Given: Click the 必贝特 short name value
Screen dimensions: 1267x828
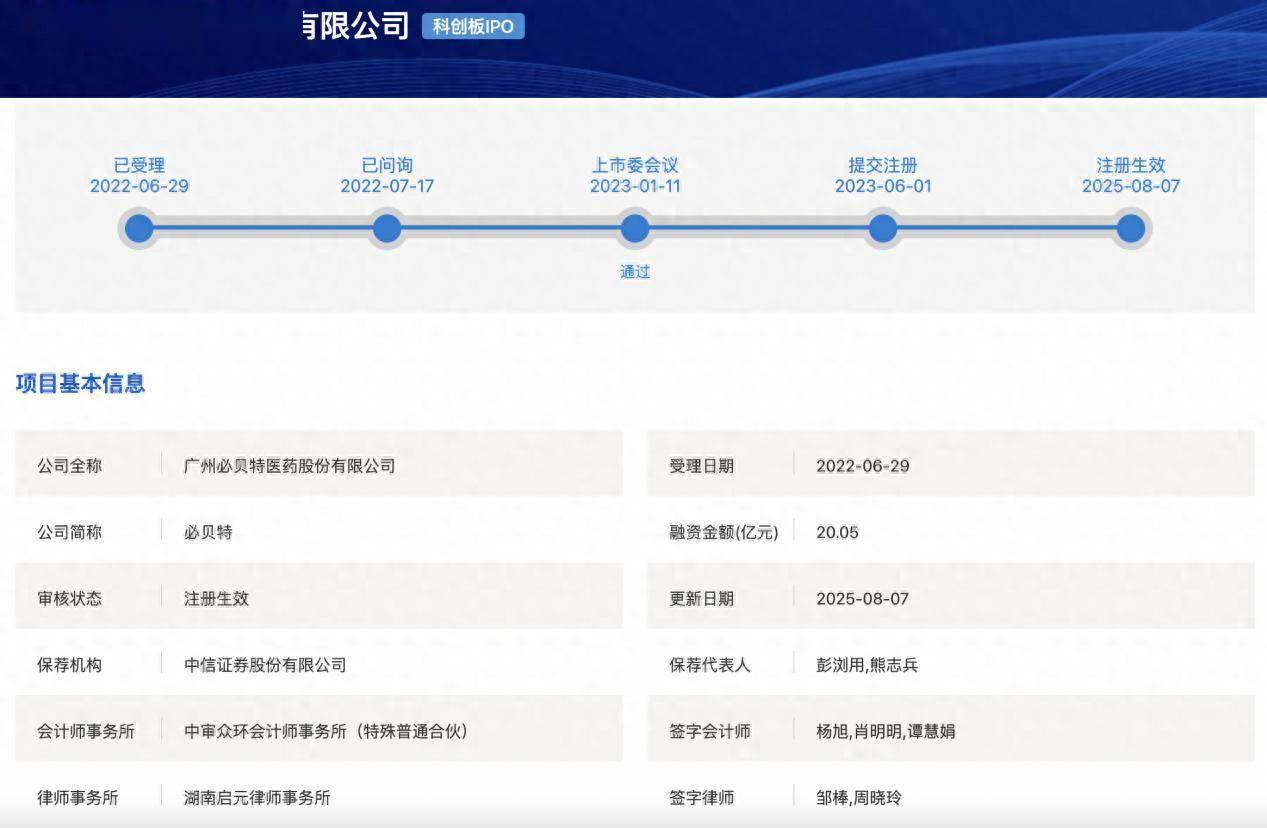Looking at the screenshot, I should (x=208, y=532).
